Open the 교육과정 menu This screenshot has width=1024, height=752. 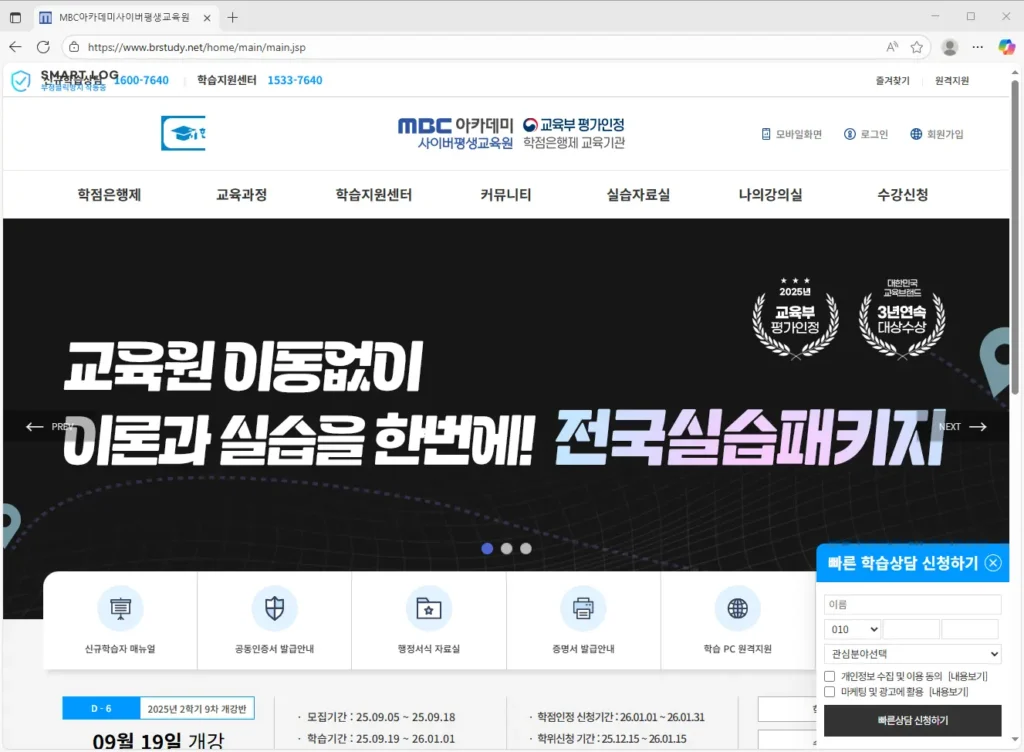pyautogui.click(x=242, y=195)
